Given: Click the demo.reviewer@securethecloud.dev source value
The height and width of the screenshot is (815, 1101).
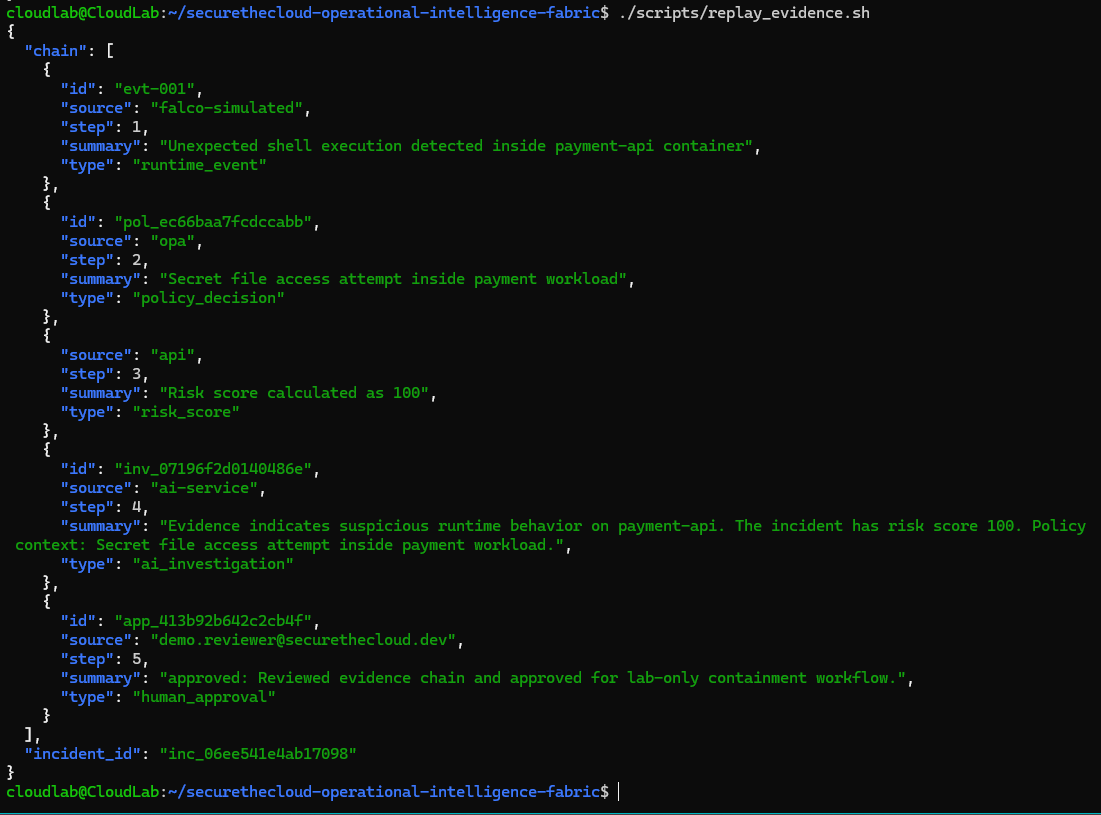Looking at the screenshot, I should 303,640.
